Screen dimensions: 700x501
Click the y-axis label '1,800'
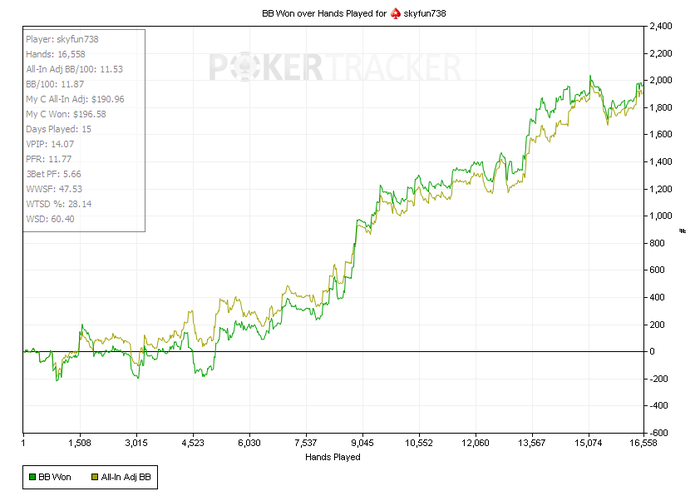tap(661, 107)
